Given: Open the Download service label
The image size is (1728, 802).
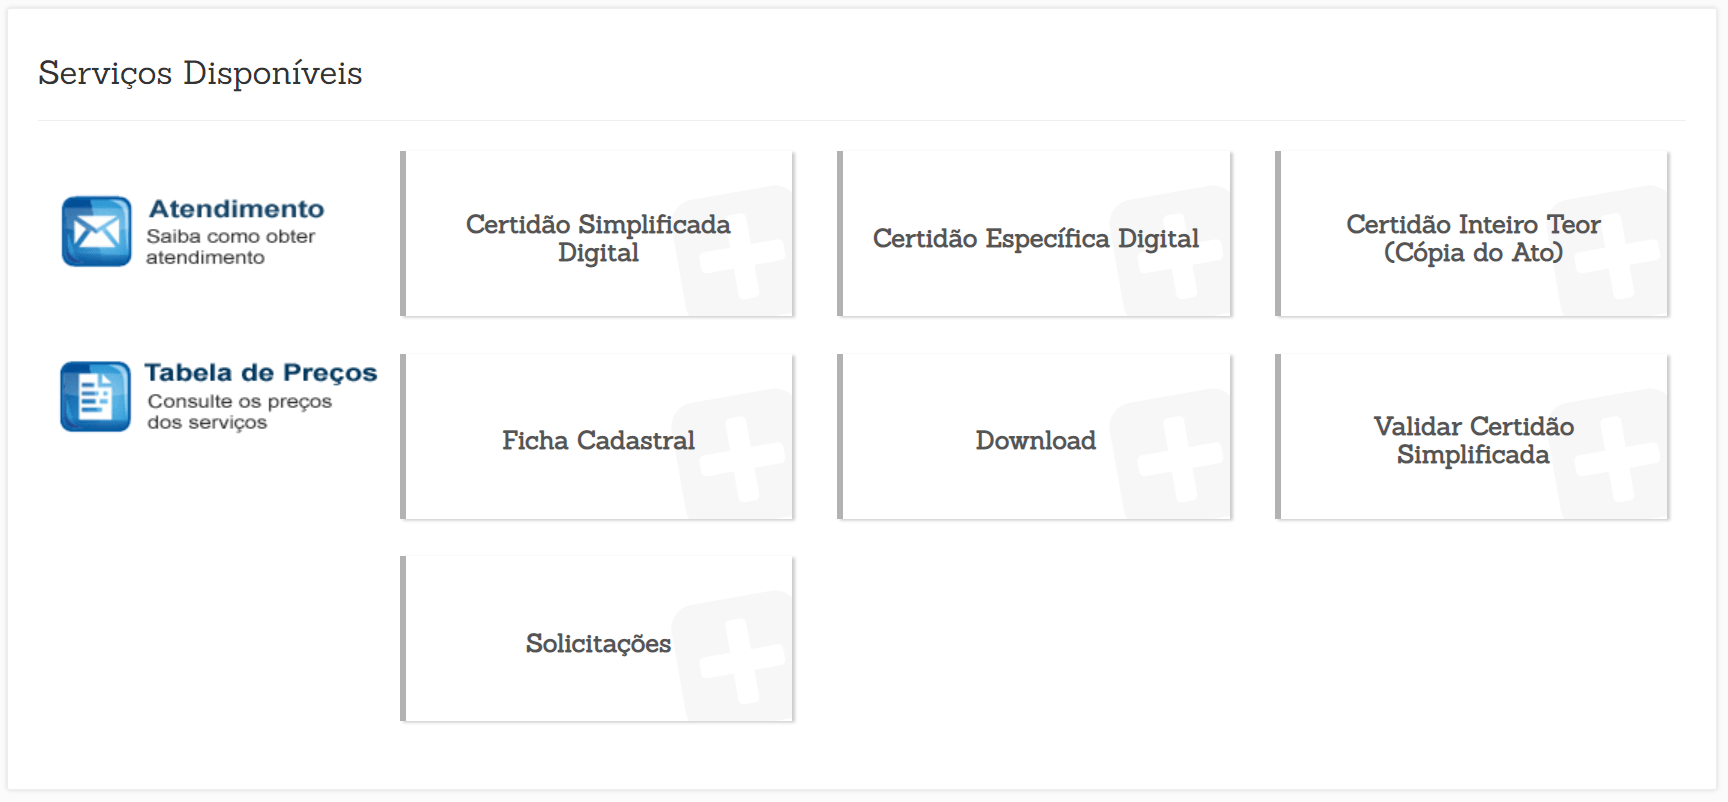Looking at the screenshot, I should click(1035, 440).
